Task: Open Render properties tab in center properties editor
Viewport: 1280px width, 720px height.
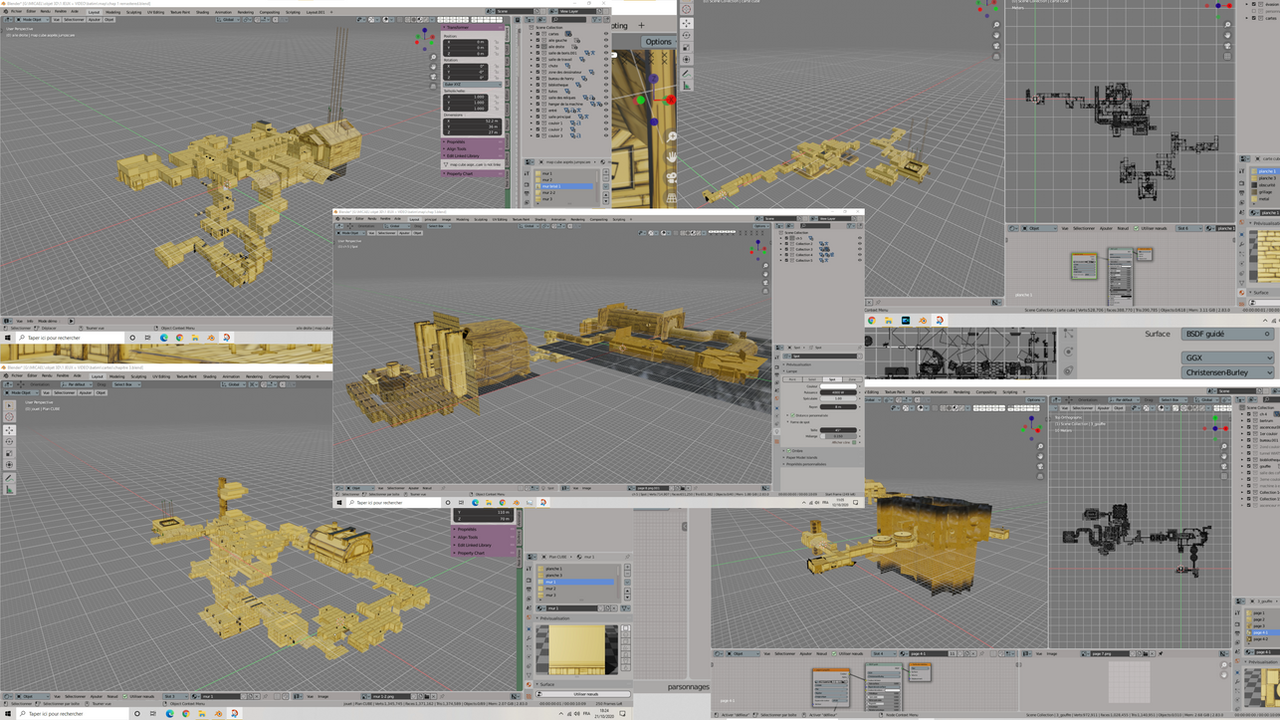Action: pos(777,367)
